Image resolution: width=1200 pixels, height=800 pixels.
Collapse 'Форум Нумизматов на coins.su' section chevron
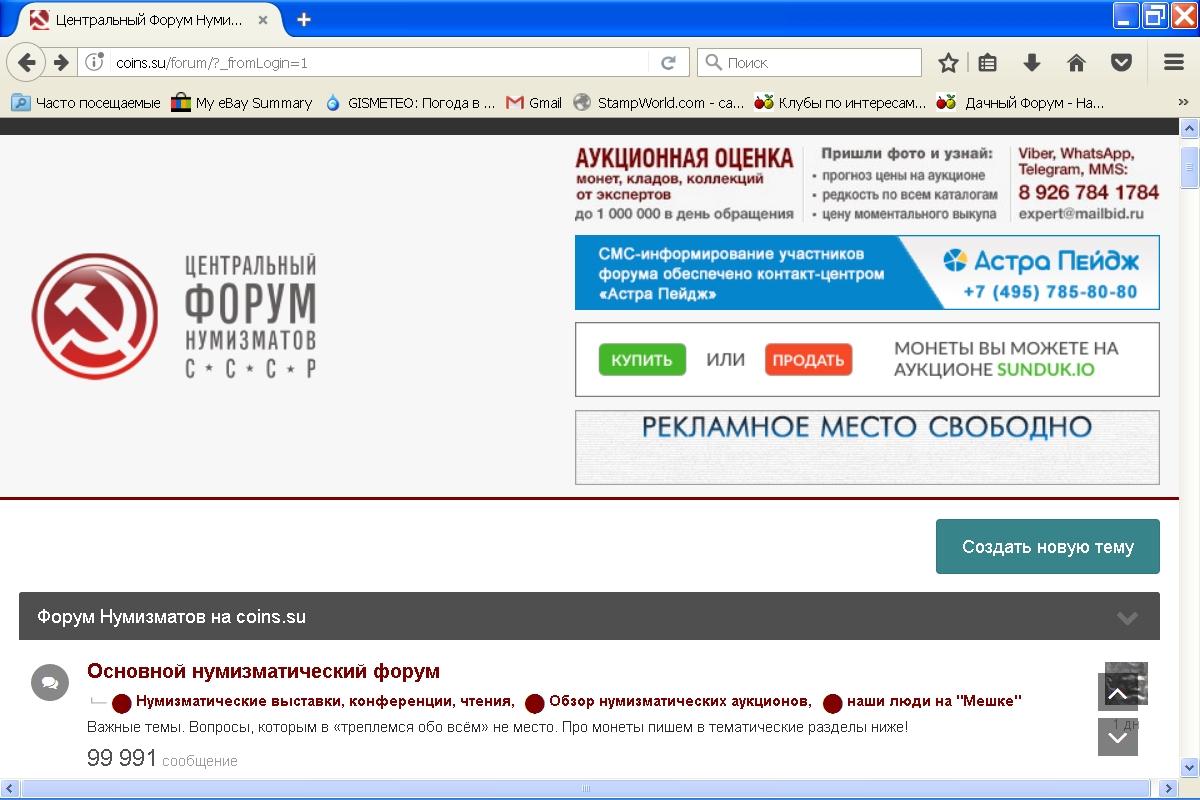1127,618
